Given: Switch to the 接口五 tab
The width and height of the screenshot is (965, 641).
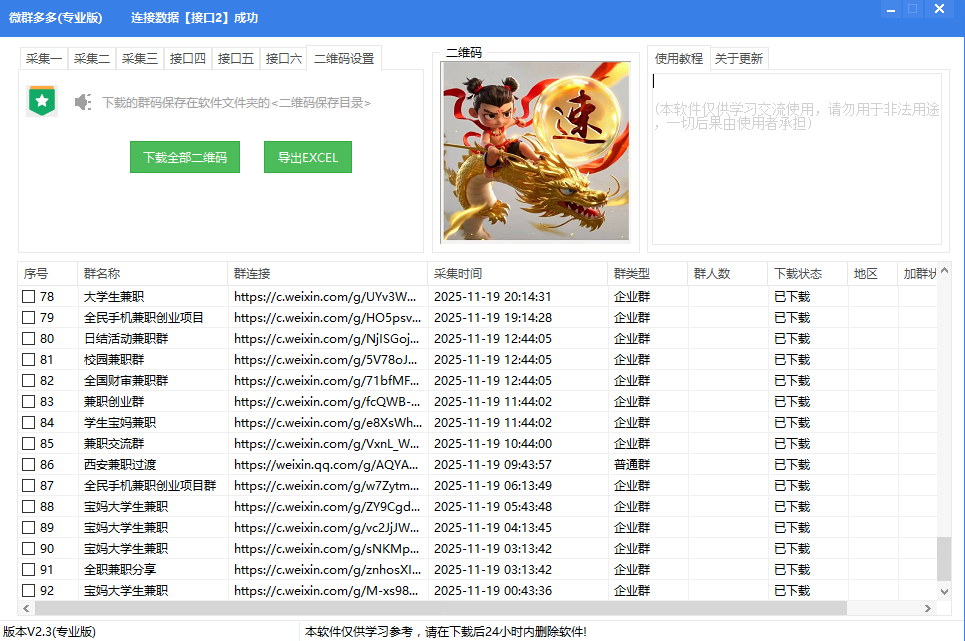Looking at the screenshot, I should tap(236, 58).
